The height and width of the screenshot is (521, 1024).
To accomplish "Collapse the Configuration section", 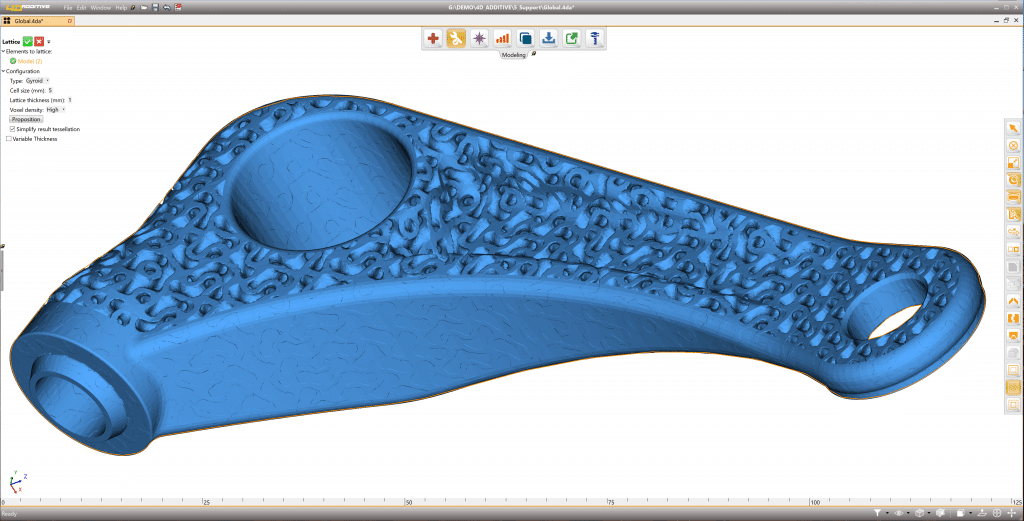I will [4, 71].
